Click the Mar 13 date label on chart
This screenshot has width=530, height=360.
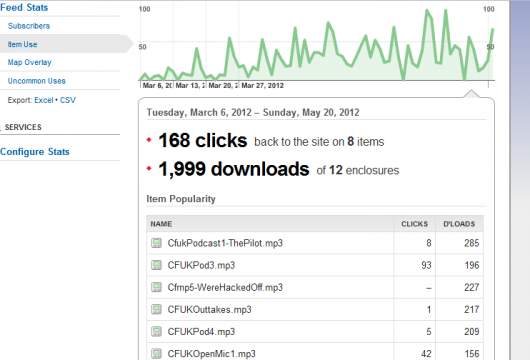[190, 86]
